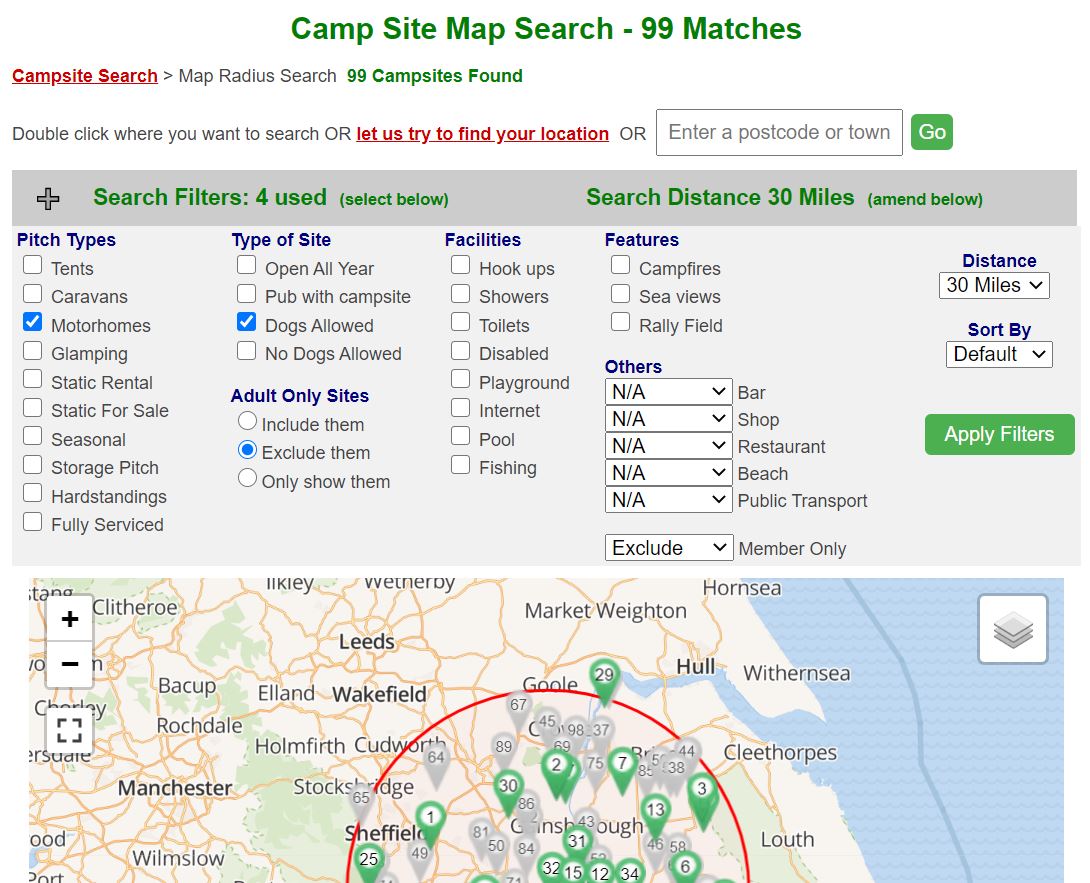The image size is (1090, 883).
Task: Zoom out on the map
Action: (70, 664)
